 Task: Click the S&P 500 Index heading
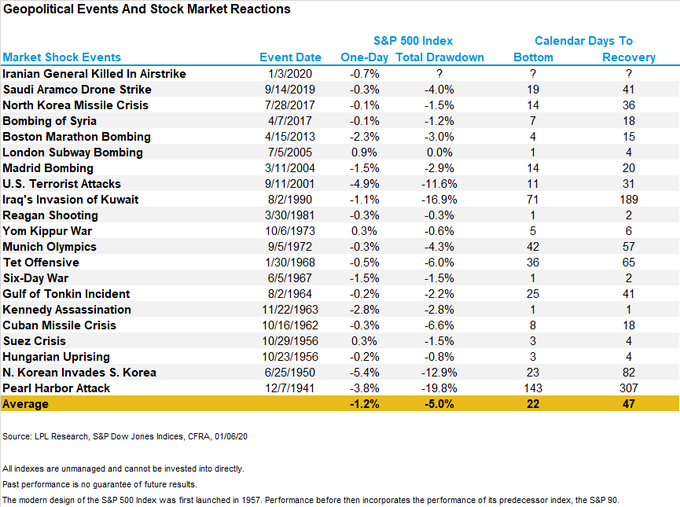413,41
